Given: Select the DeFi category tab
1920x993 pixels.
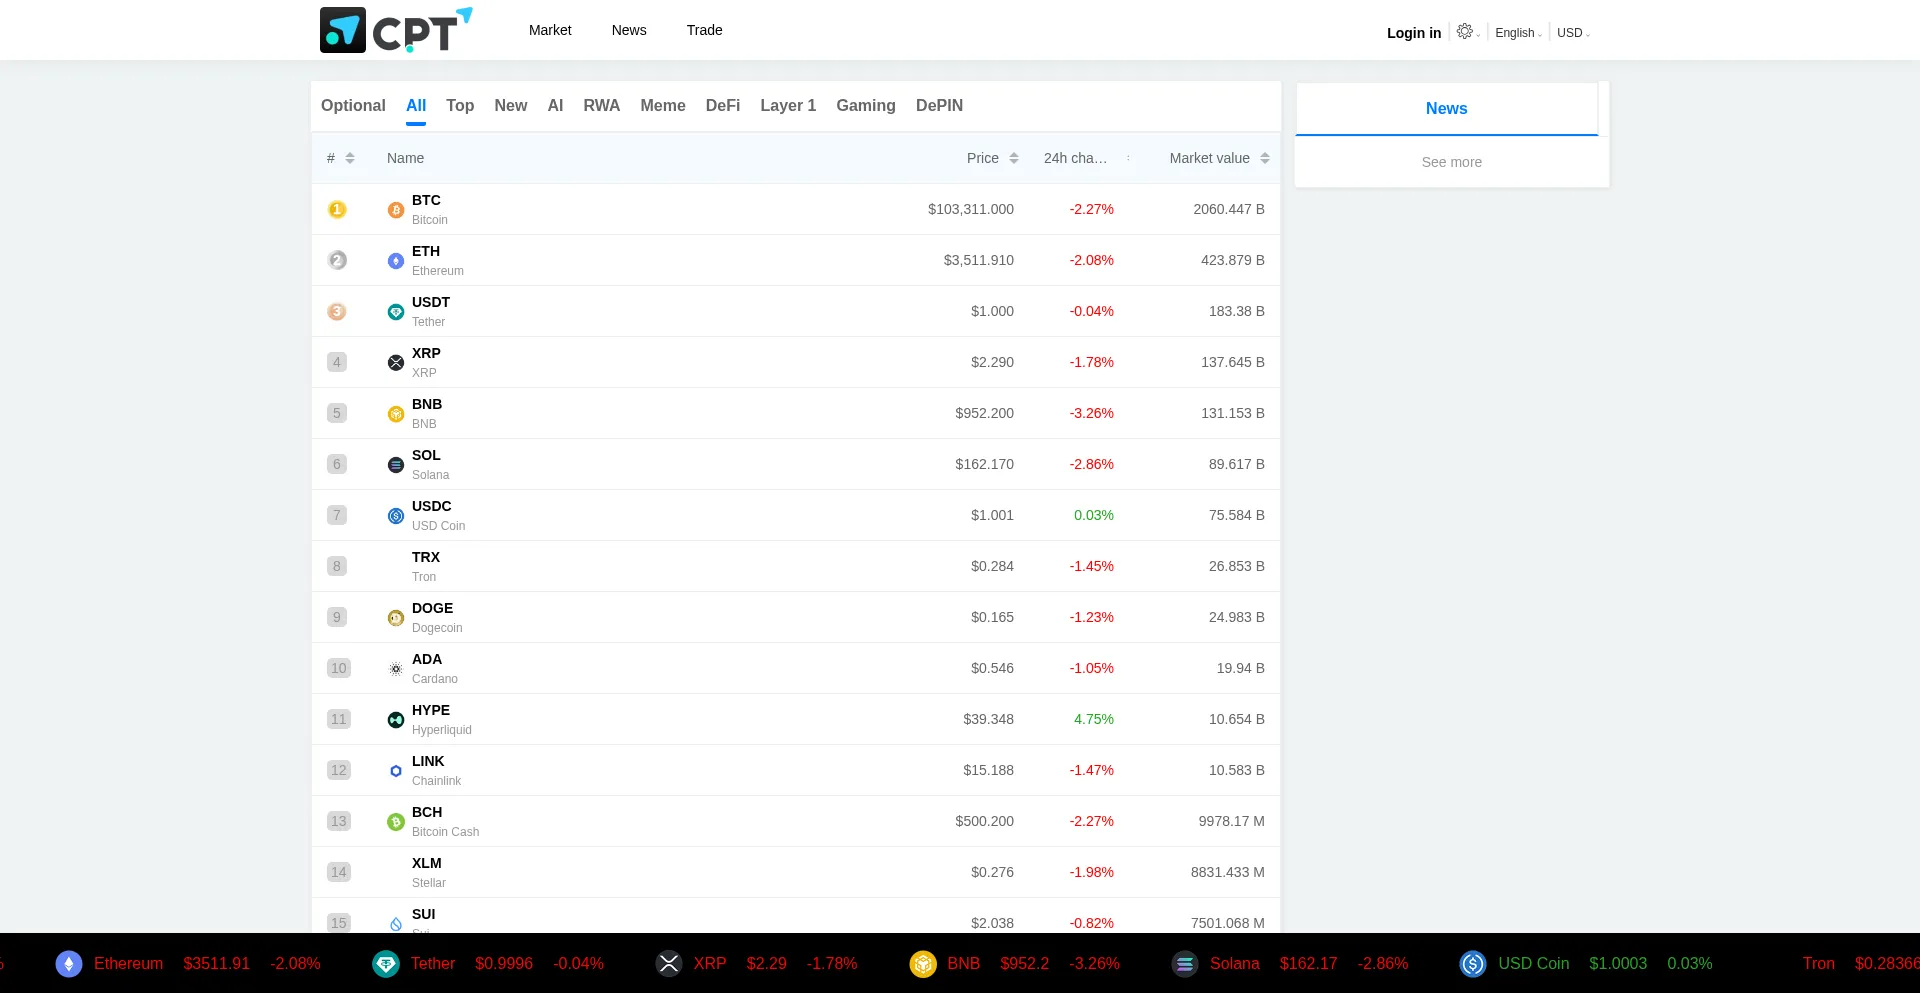Looking at the screenshot, I should point(722,105).
